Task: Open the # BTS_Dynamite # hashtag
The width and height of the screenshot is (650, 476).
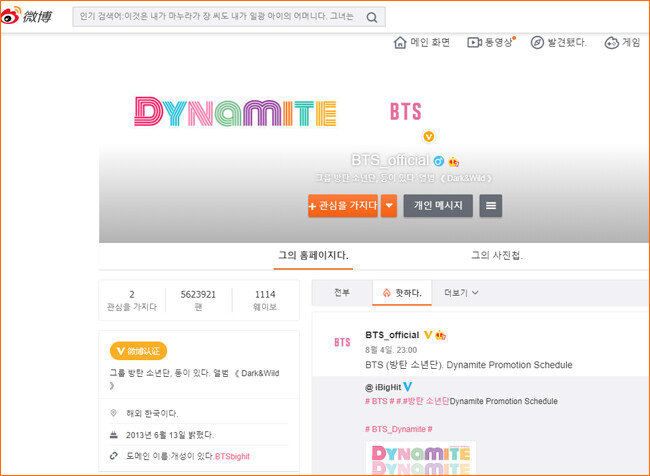Action: click(398, 429)
